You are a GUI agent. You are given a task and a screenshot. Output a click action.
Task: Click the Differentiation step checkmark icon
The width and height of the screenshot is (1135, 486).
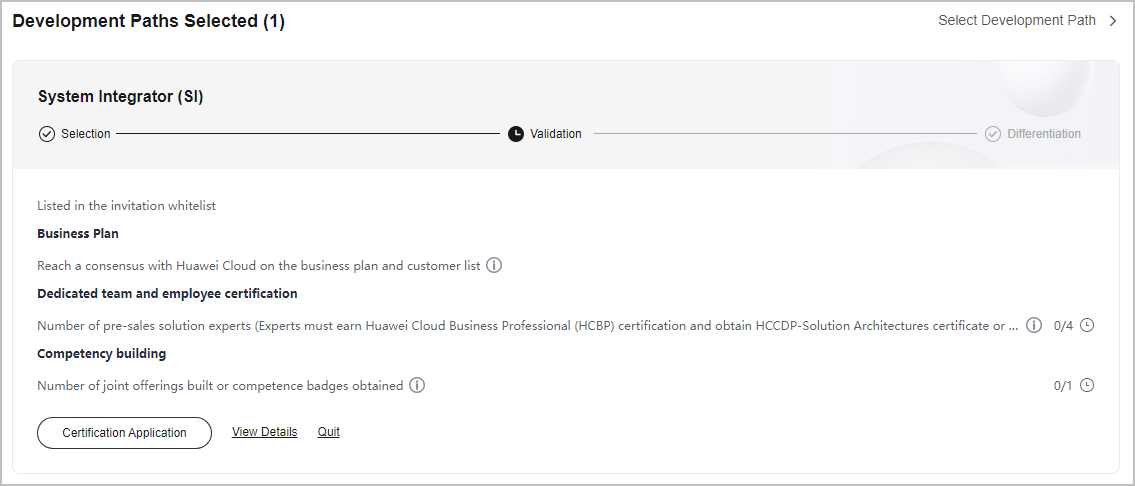(992, 134)
